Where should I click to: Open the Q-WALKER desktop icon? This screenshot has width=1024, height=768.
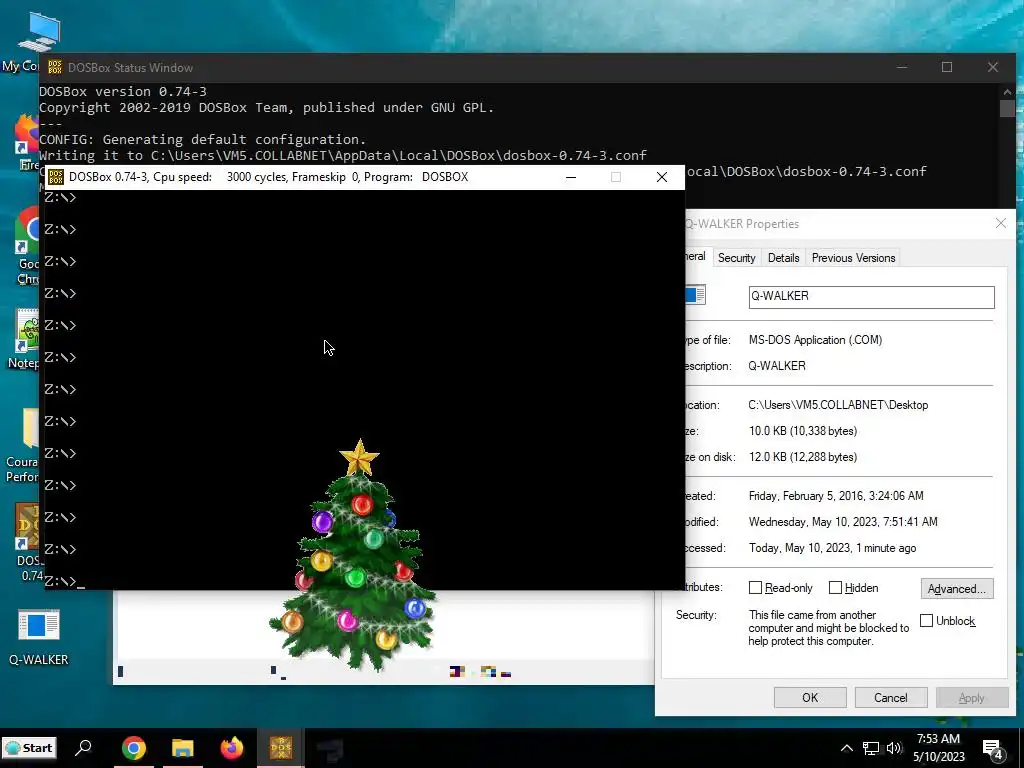pyautogui.click(x=39, y=637)
